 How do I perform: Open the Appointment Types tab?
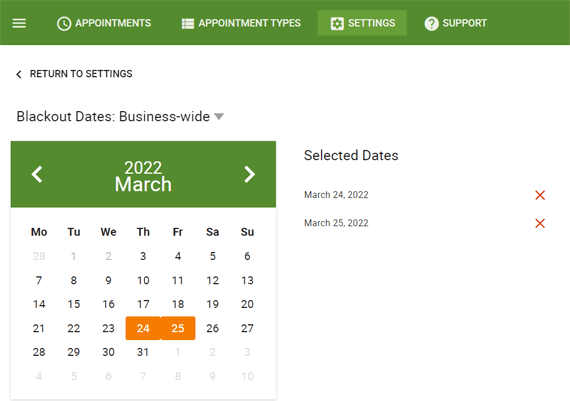[x=241, y=23]
